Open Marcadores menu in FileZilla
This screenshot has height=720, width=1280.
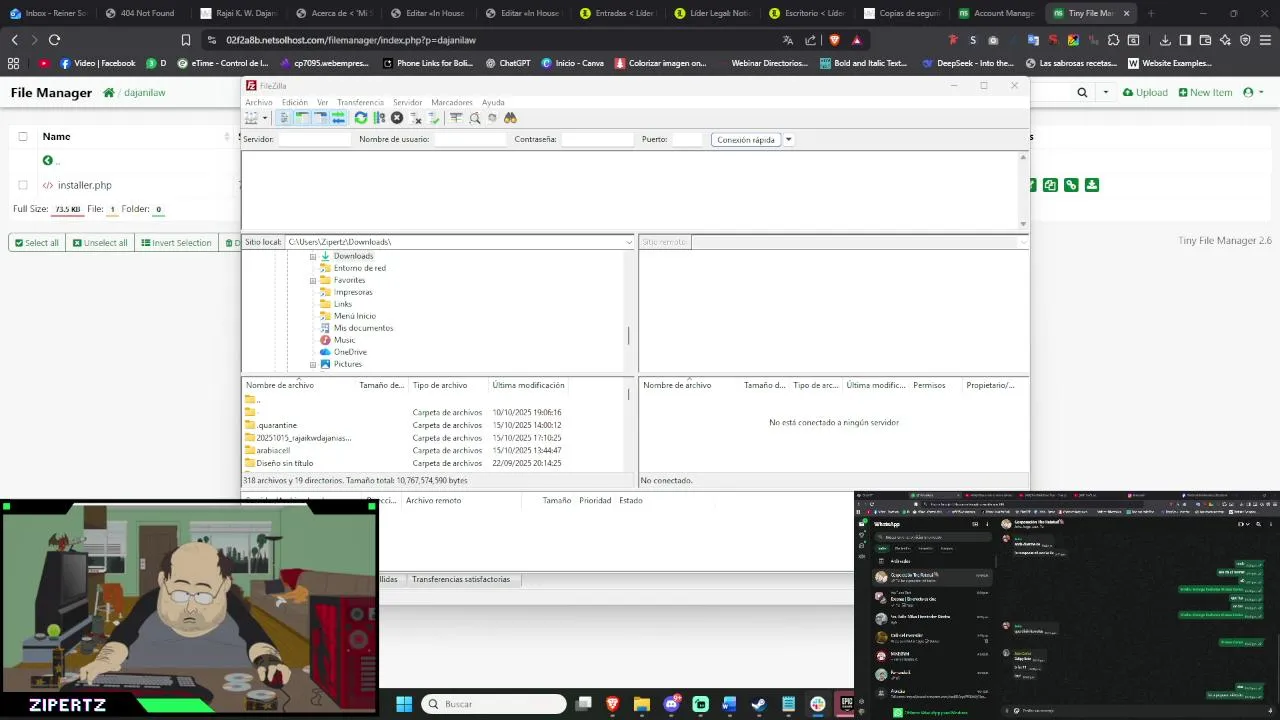point(452,102)
